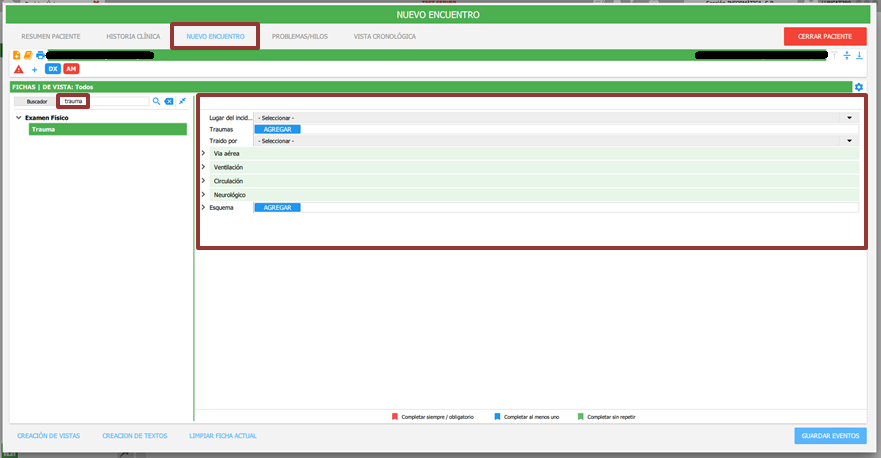Click the search field containing trauma
The width and height of the screenshot is (881, 458).
click(73, 101)
